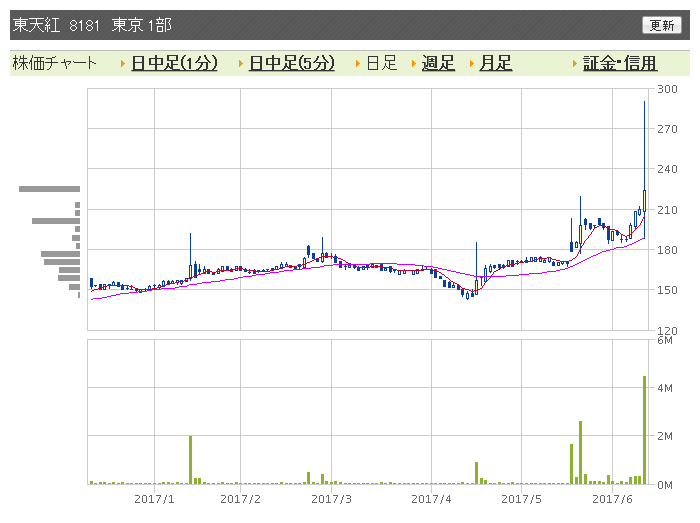Screen dimensions: 700x523
Task: Click the 270 price axis label
Action: [x=667, y=129]
